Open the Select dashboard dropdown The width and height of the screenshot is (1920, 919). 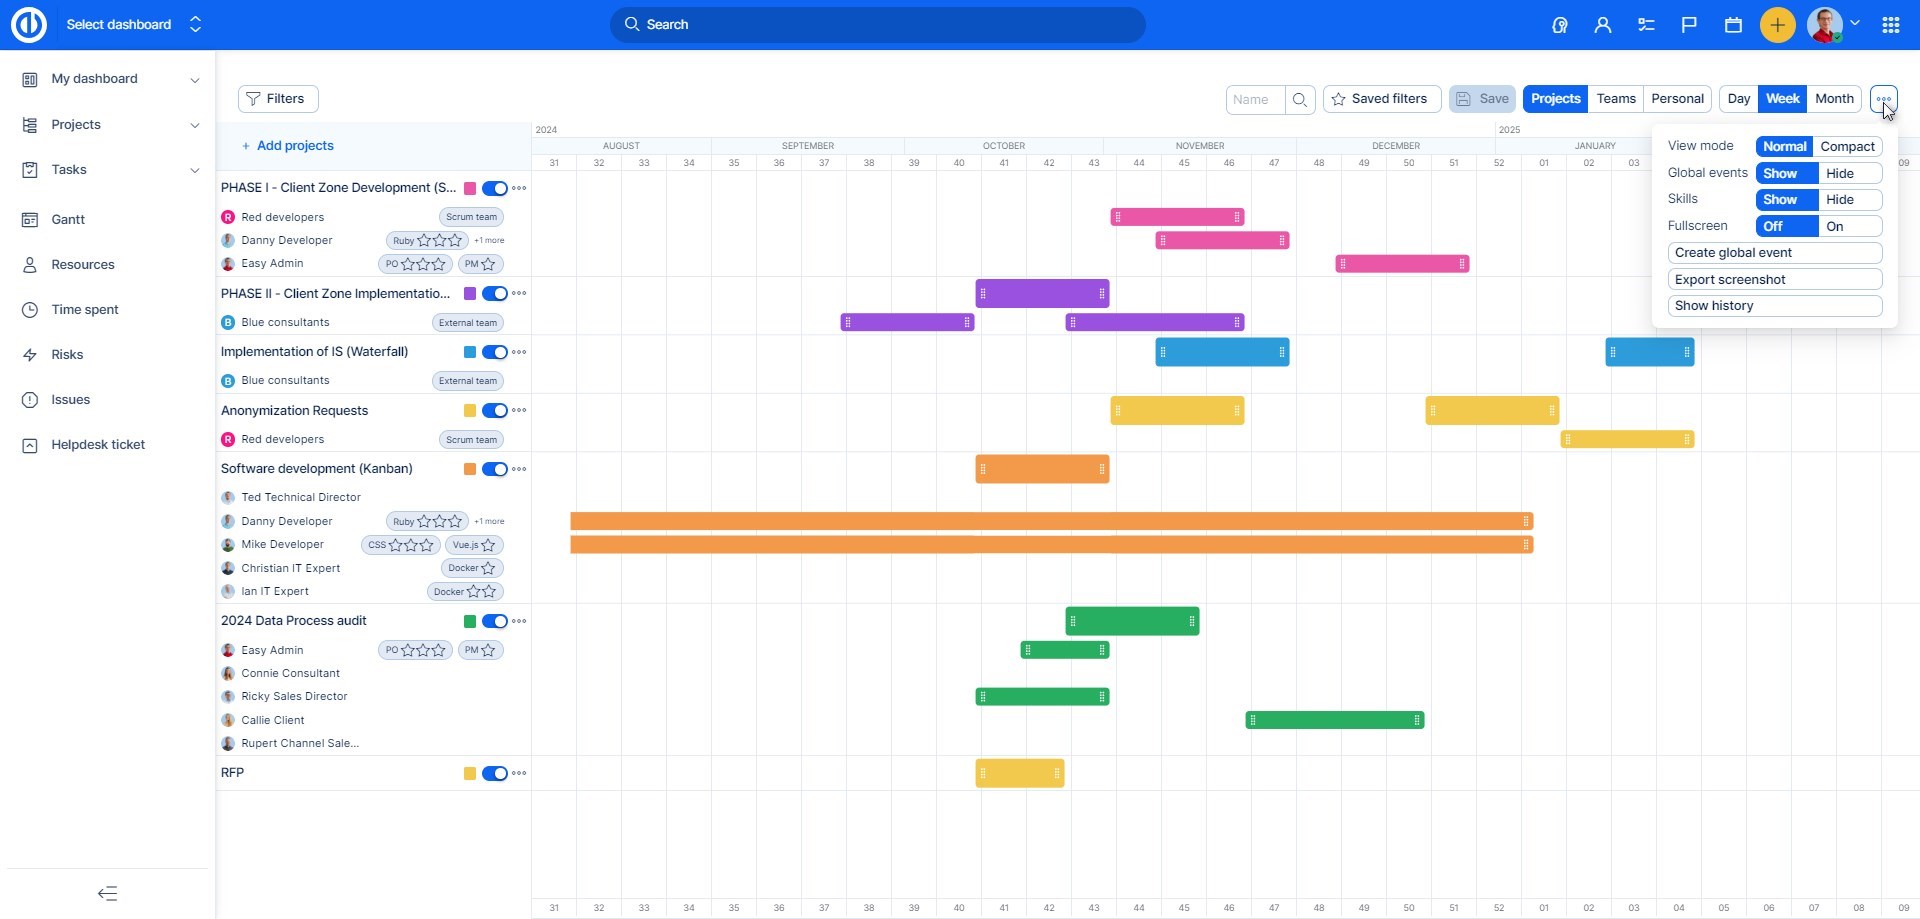133,24
